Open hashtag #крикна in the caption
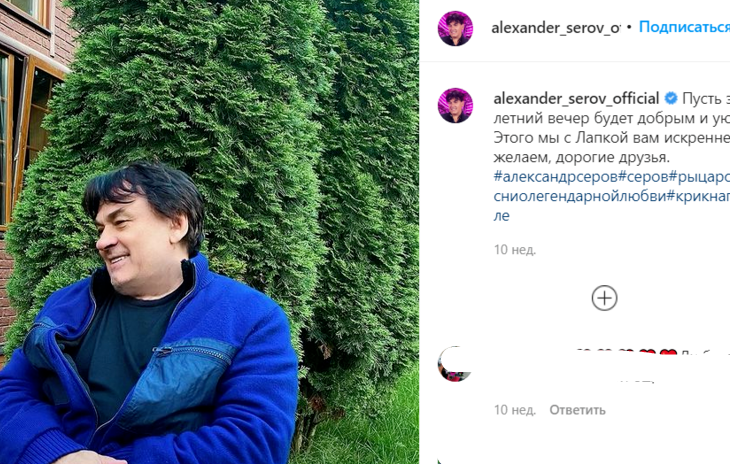Screen dimensions: 730x464 click(698, 196)
